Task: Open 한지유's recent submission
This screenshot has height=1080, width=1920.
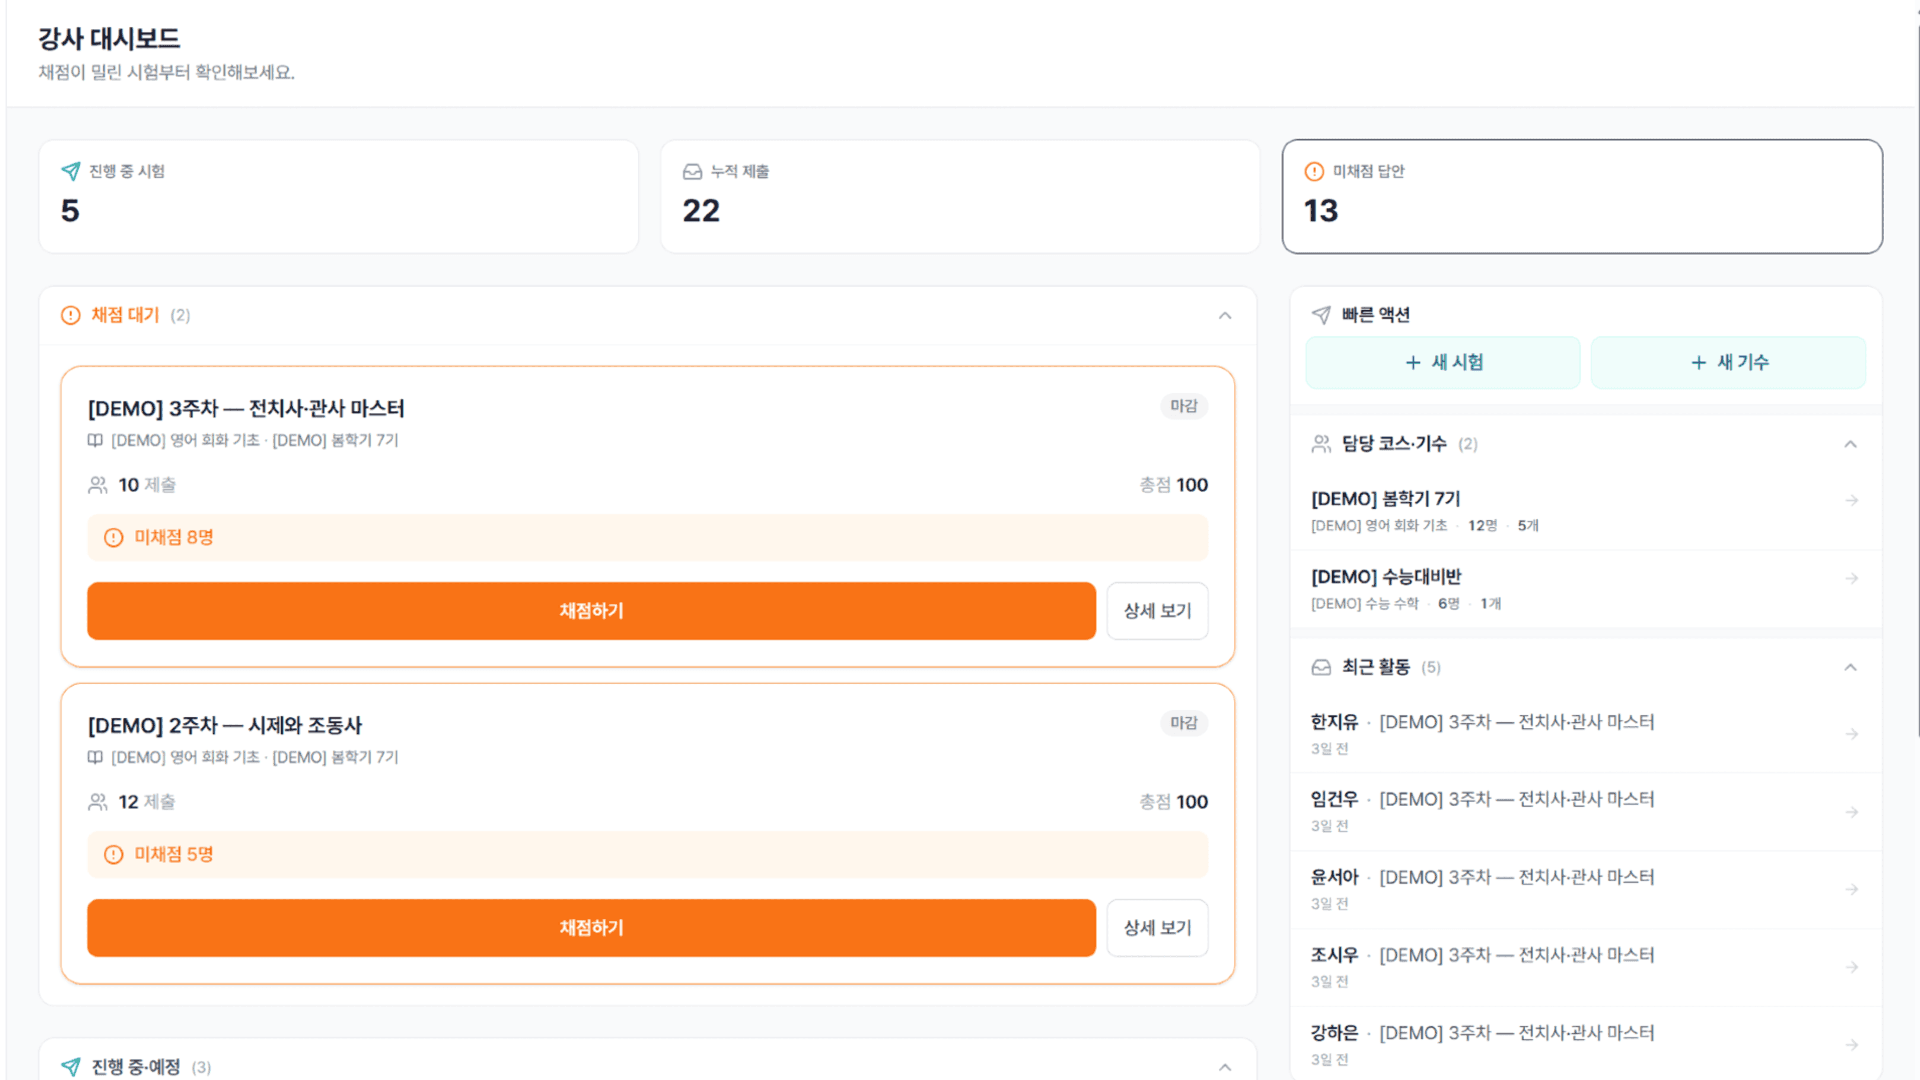Action: 1586,734
